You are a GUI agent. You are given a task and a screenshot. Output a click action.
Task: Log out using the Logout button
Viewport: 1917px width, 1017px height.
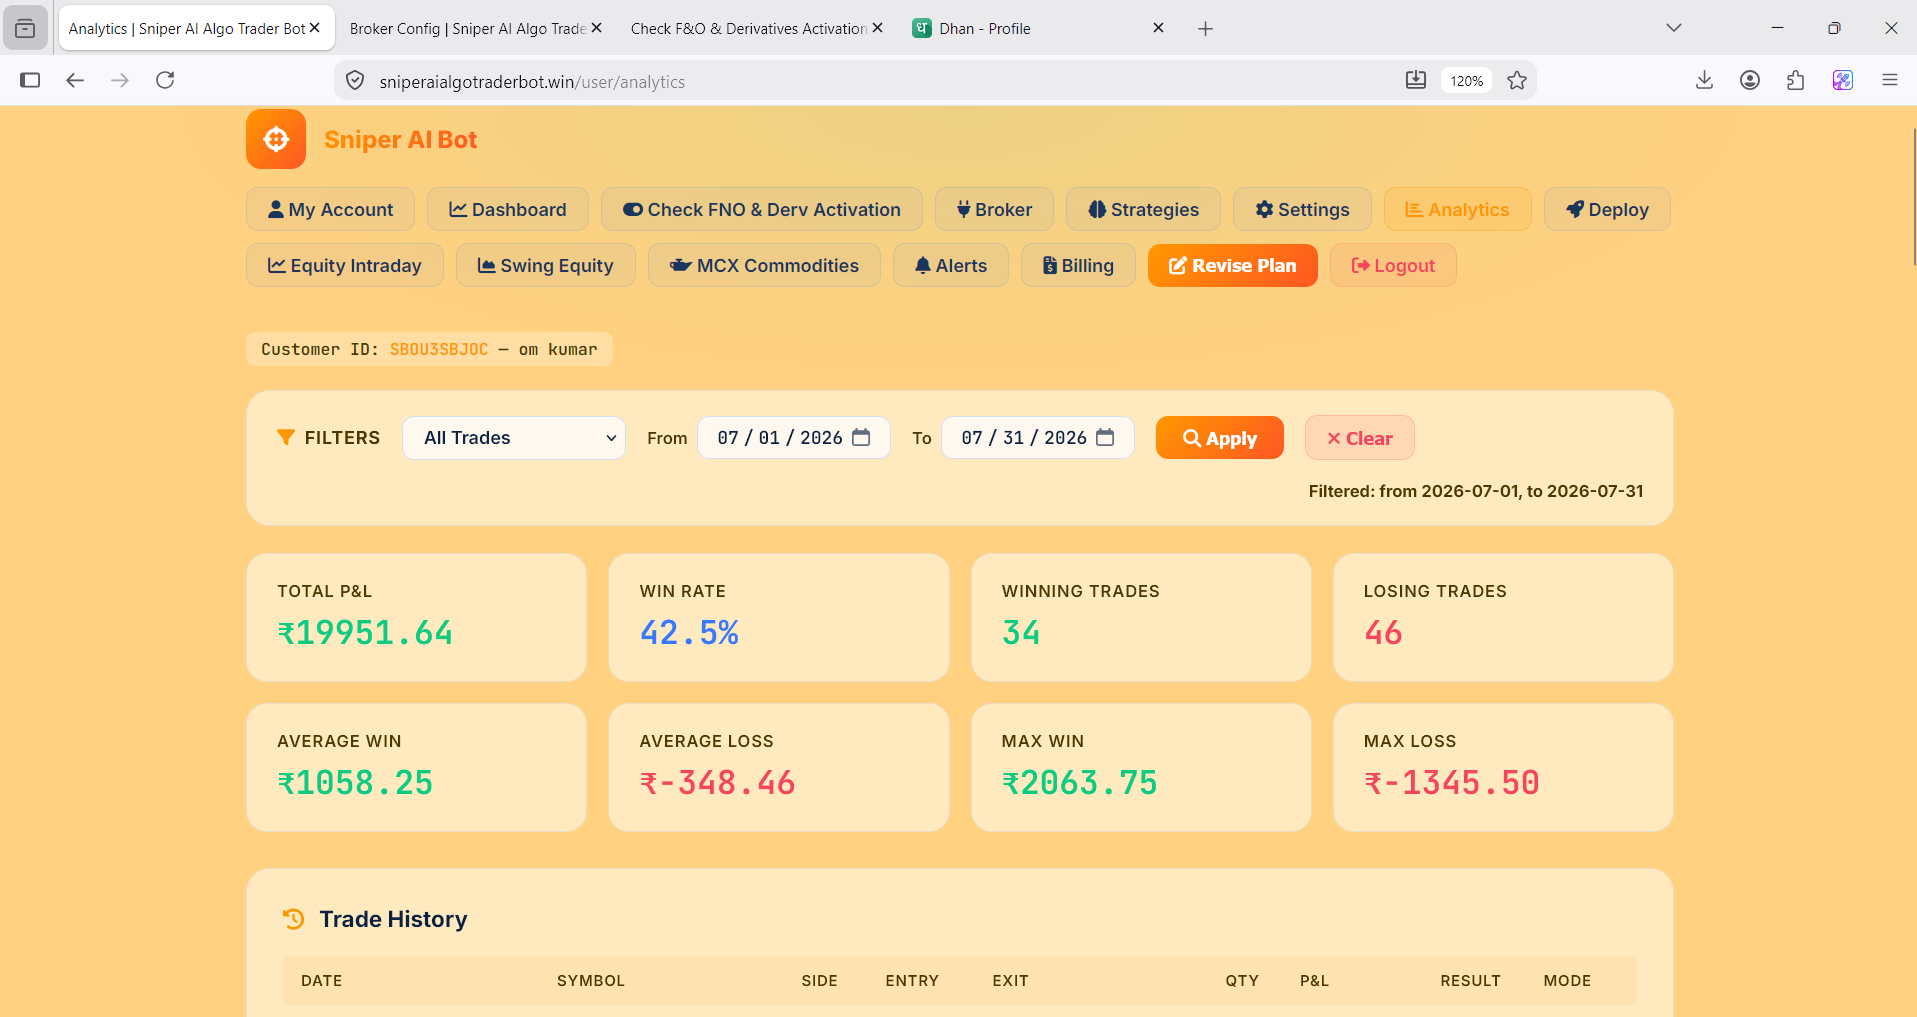pos(1393,265)
